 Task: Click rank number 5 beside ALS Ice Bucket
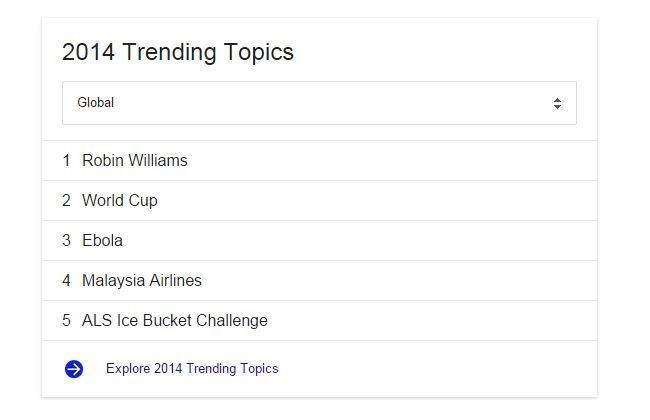66,320
